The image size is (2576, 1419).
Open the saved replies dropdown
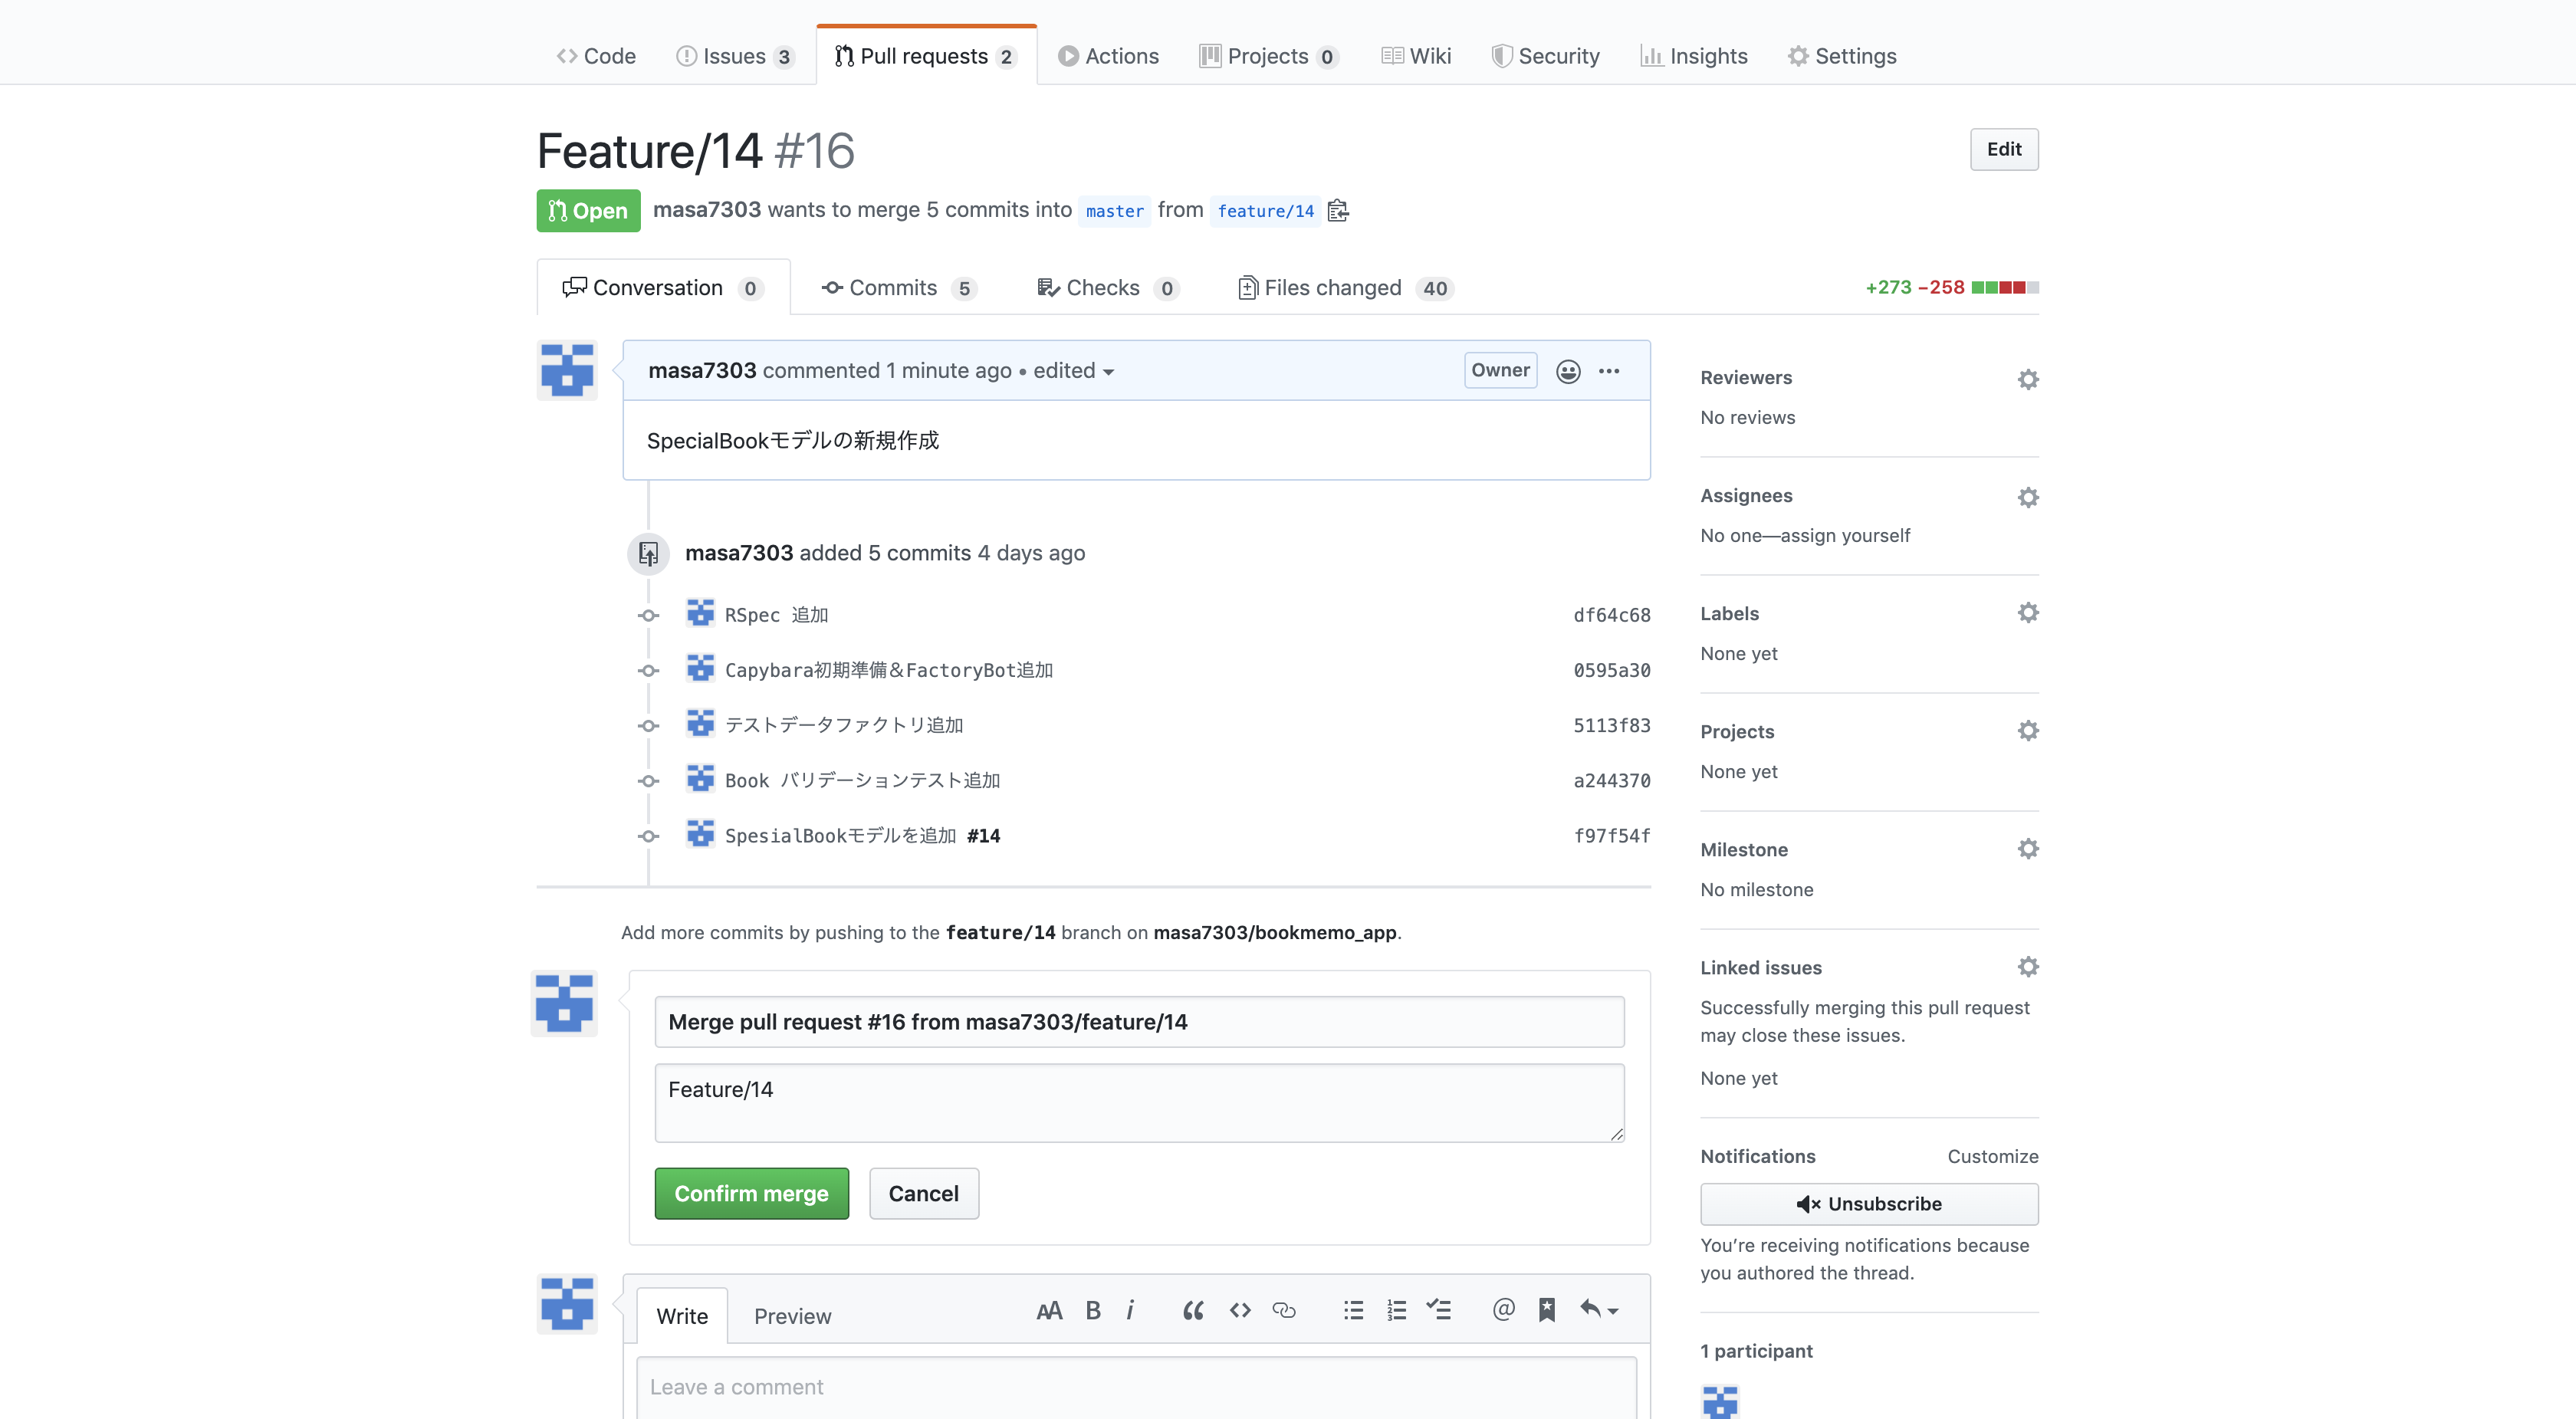(x=1599, y=1310)
